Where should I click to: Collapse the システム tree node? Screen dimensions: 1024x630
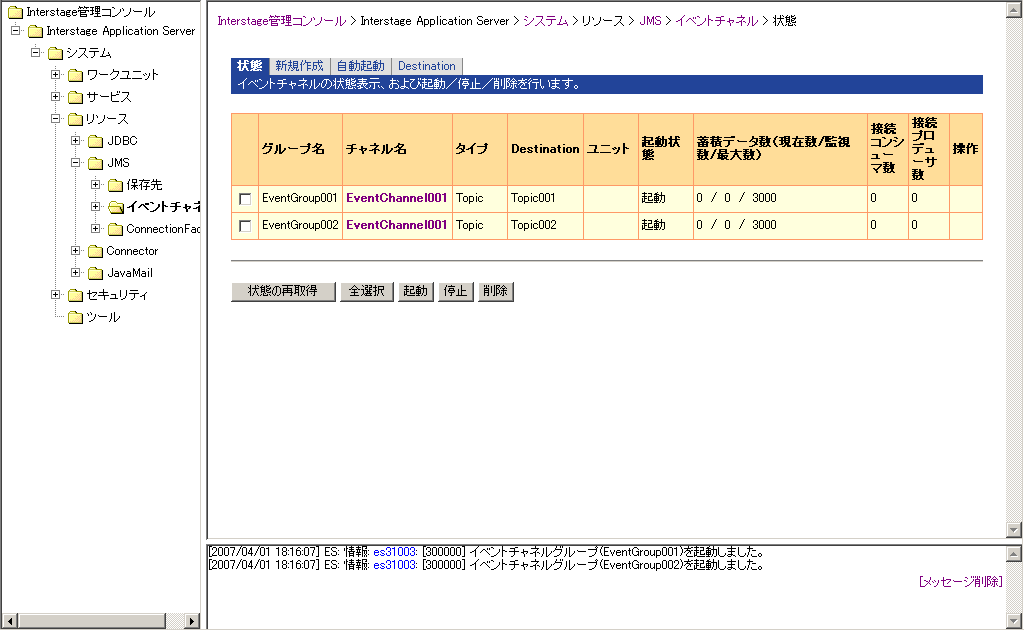[x=35, y=52]
